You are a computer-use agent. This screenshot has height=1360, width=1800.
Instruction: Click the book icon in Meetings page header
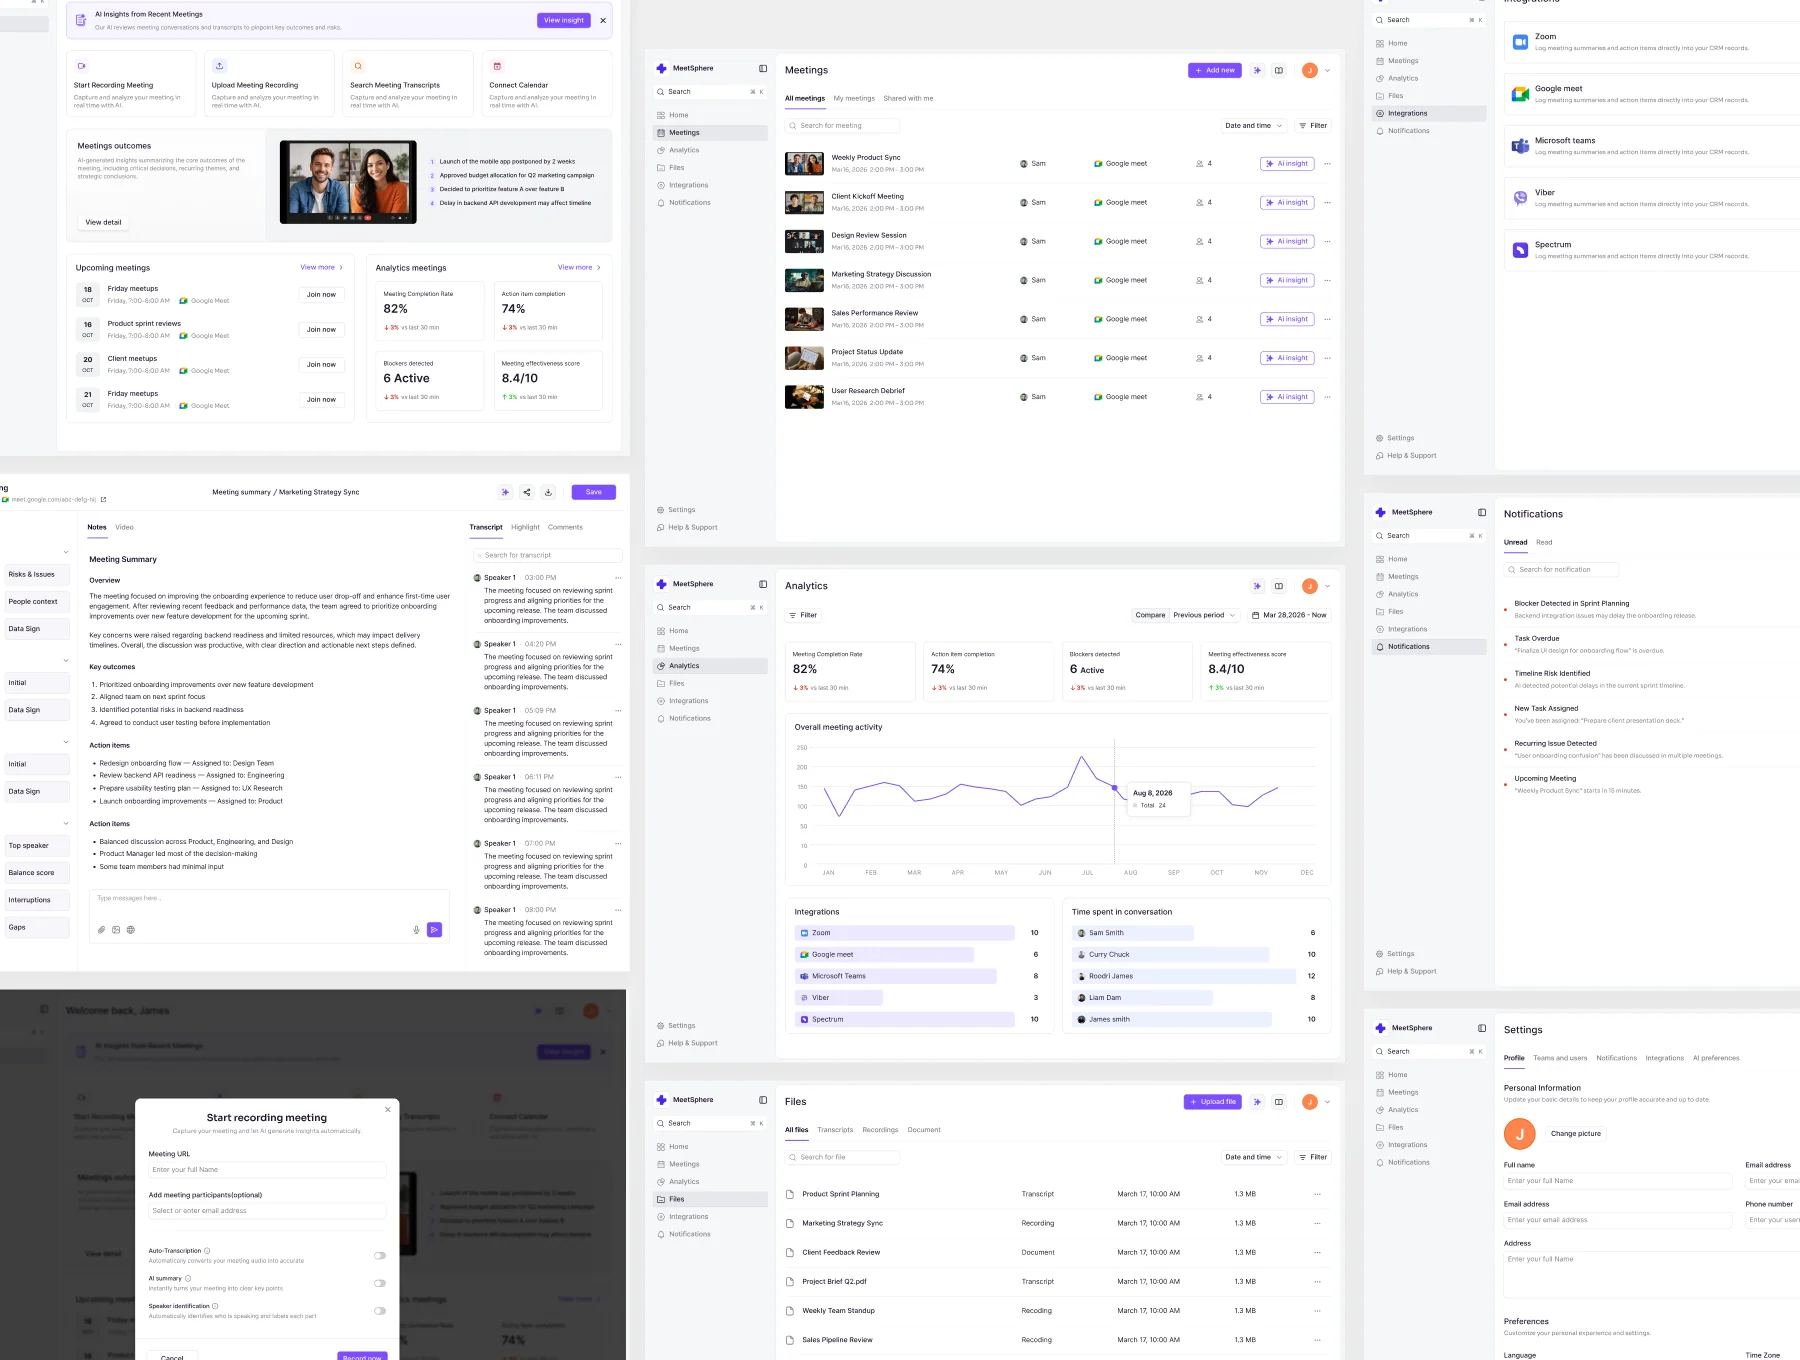(x=1279, y=70)
